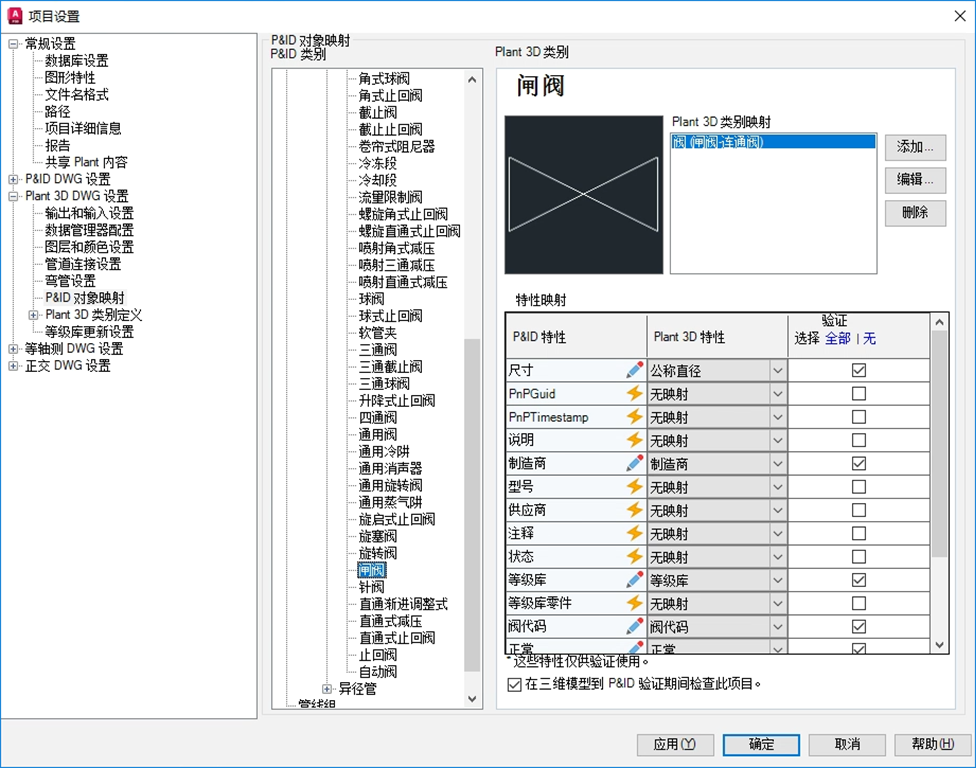Click the gate valve symbol preview
Screen dimensions: 976x768
click(583, 194)
